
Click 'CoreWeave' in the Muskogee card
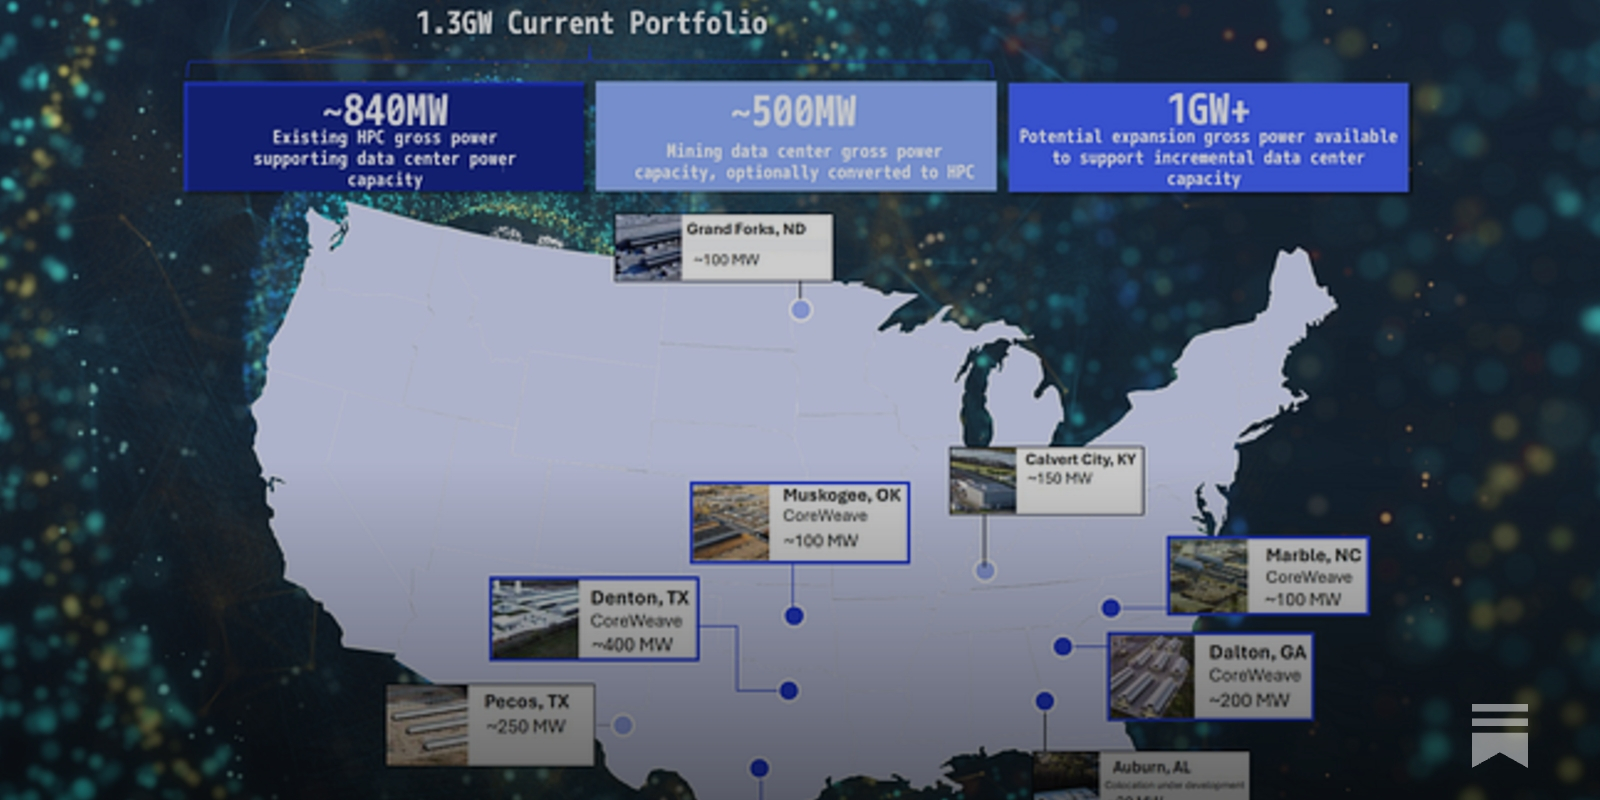pos(825,516)
